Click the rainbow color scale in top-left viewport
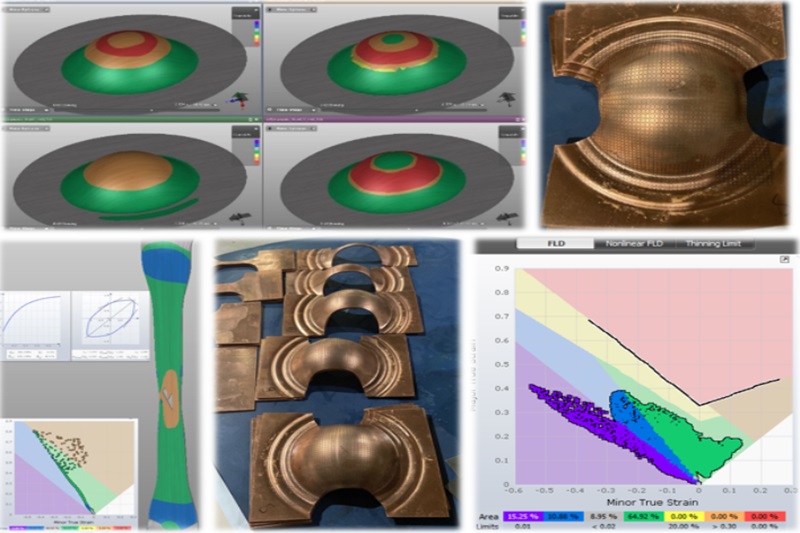 pos(257,32)
